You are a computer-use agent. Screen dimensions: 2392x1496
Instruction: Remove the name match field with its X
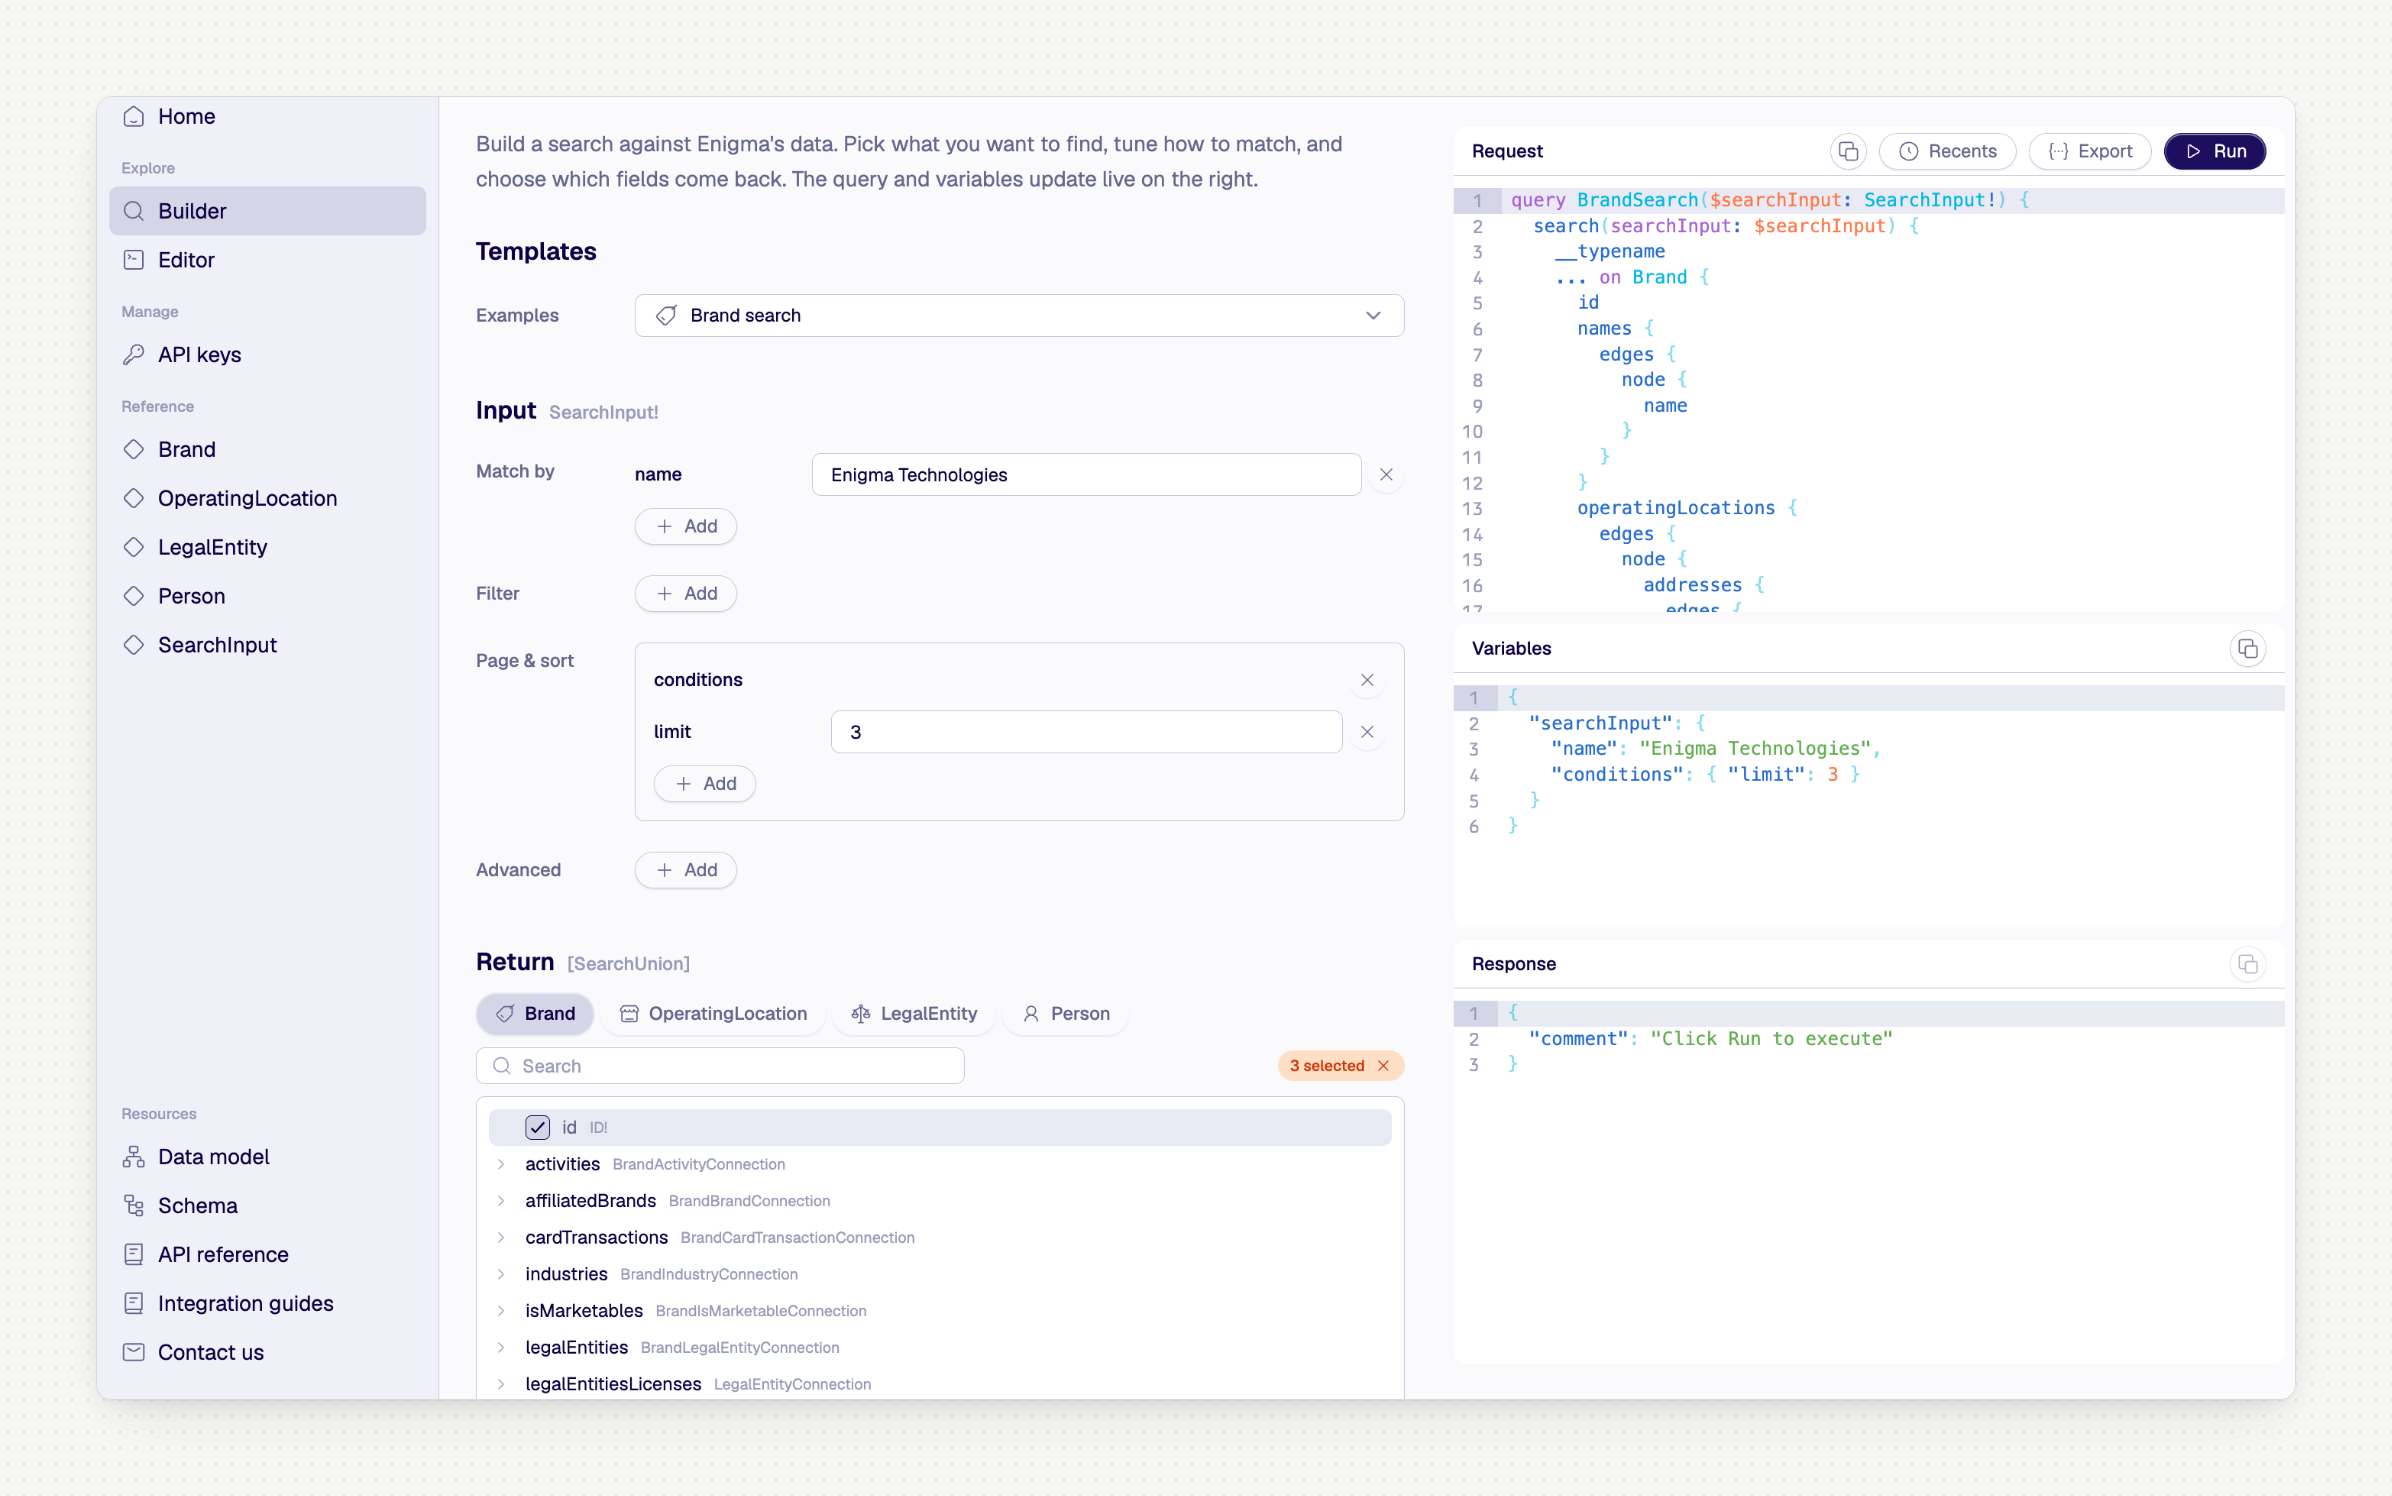(1386, 475)
